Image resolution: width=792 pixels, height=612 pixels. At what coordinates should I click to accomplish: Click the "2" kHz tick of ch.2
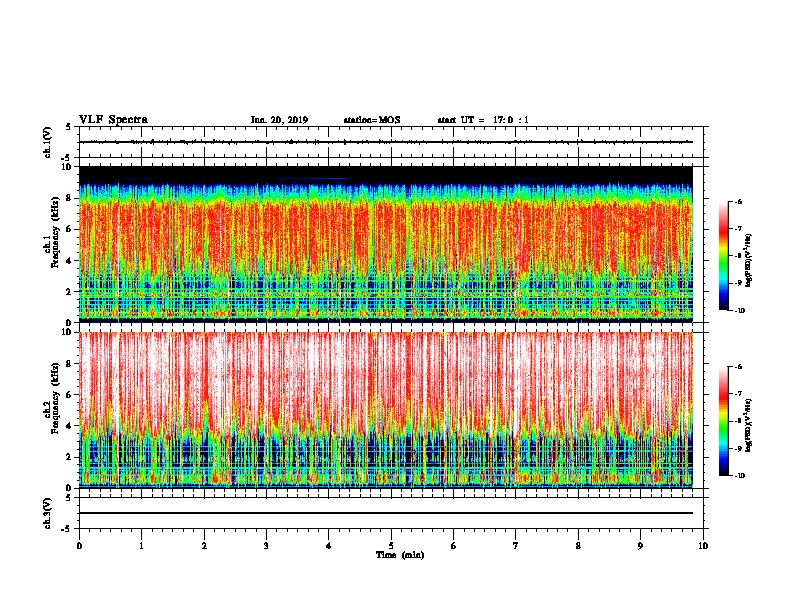(71, 457)
